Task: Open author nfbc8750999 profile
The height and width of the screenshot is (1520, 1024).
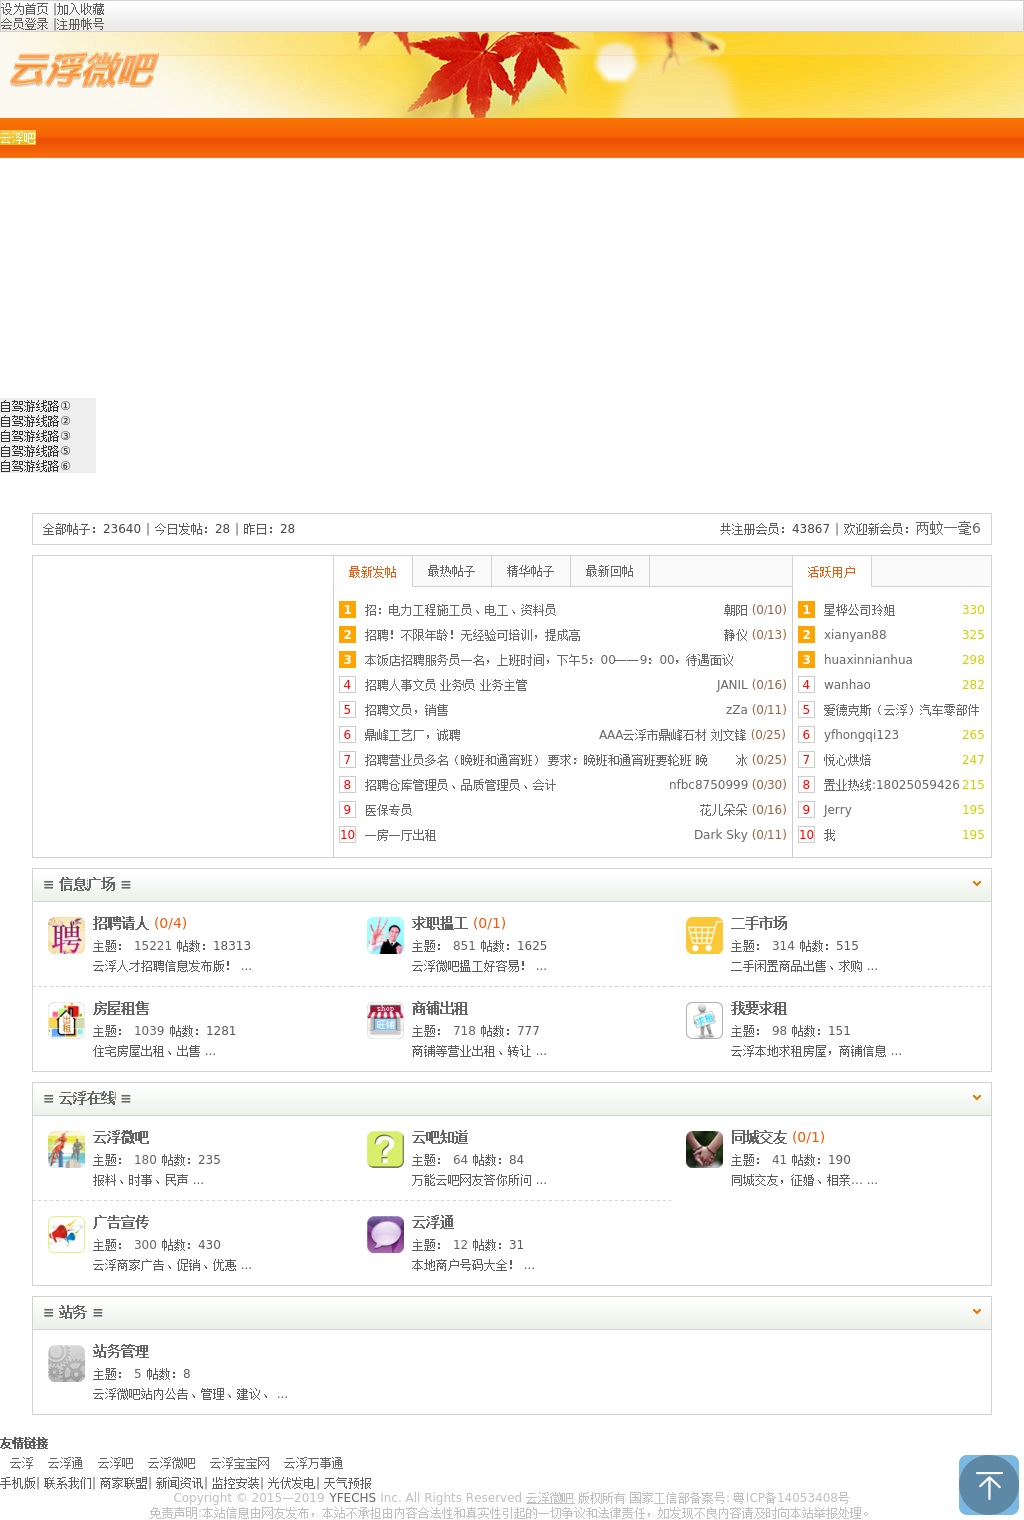Action: pos(708,785)
